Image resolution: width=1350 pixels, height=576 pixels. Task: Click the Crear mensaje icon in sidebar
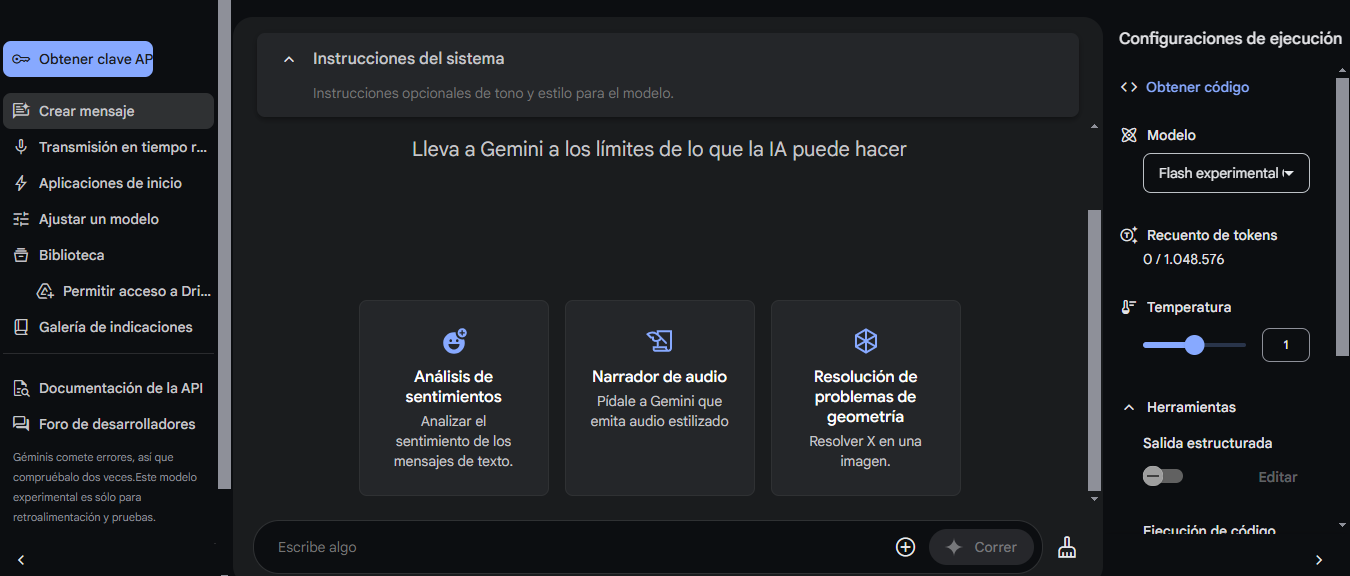point(21,111)
